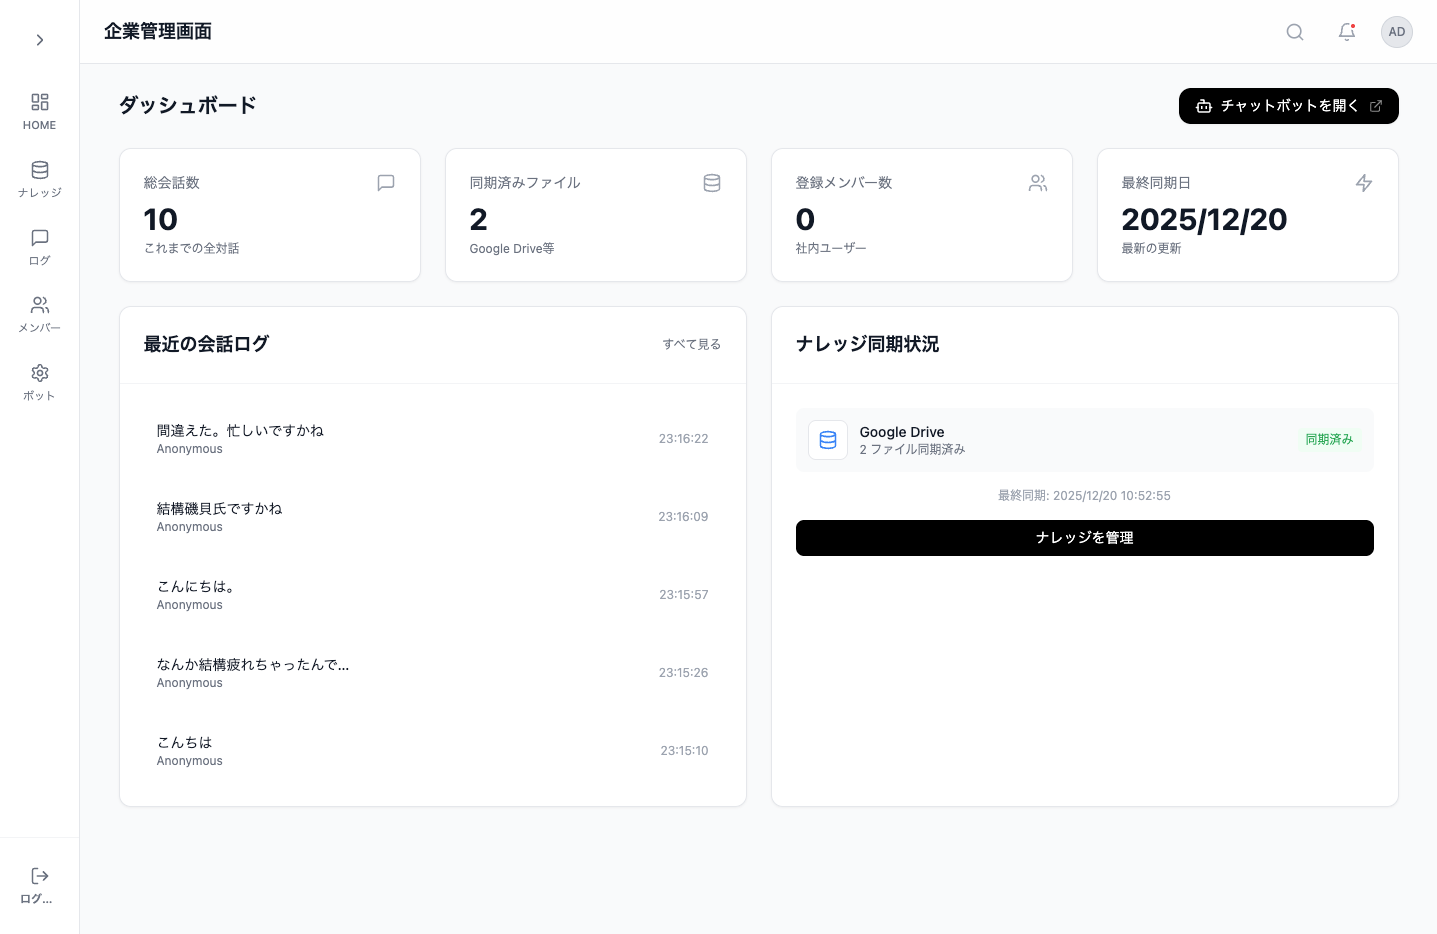Click the すべて見る link
Image resolution: width=1437 pixels, height=934 pixels.
(x=692, y=344)
